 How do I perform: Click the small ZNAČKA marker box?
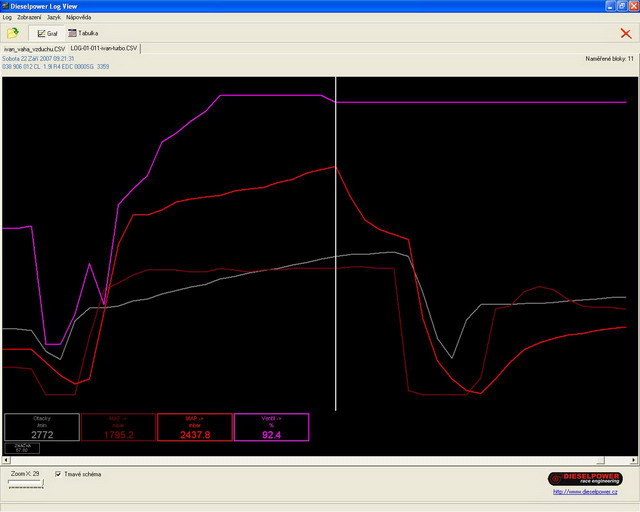pyautogui.click(x=22, y=448)
